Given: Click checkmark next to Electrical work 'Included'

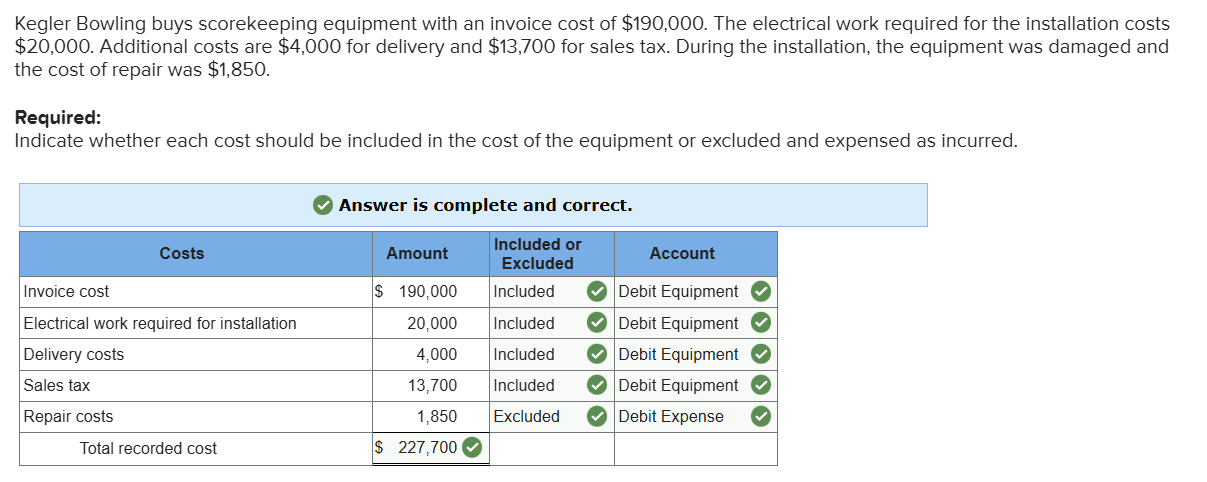Looking at the screenshot, I should click(596, 323).
